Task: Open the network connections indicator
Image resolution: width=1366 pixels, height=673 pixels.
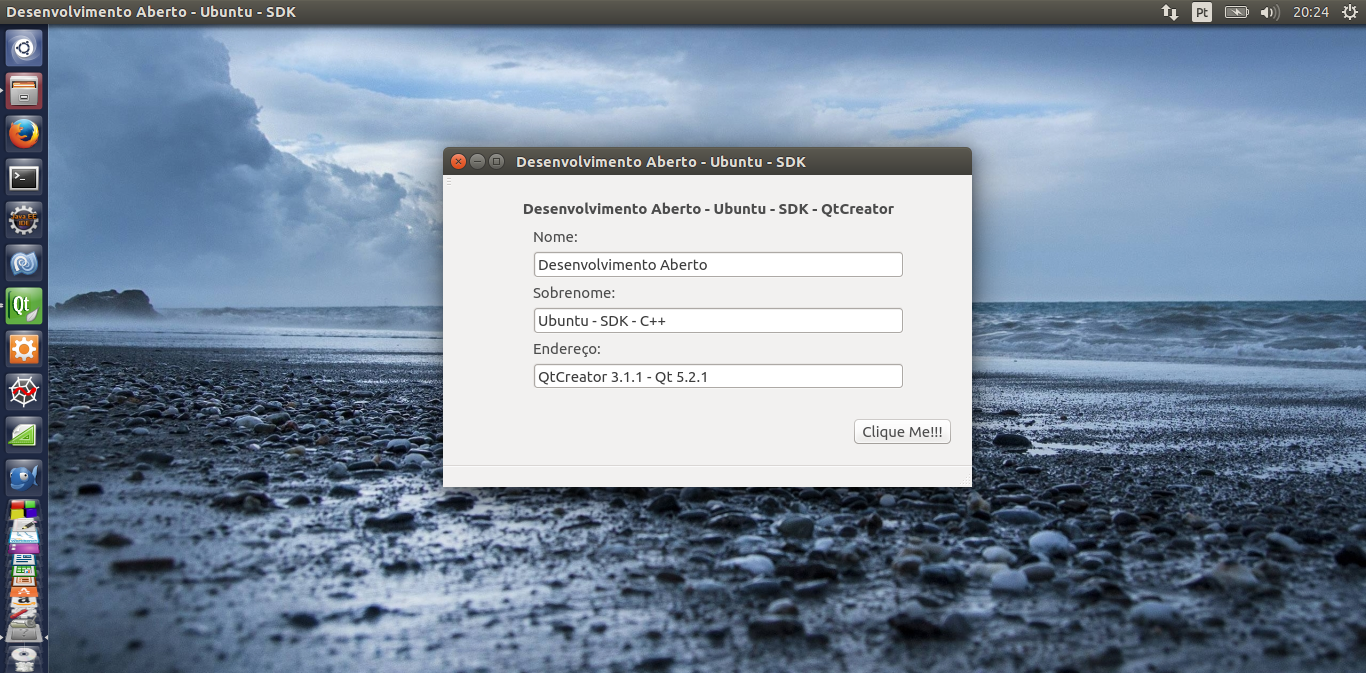Action: point(1169,13)
